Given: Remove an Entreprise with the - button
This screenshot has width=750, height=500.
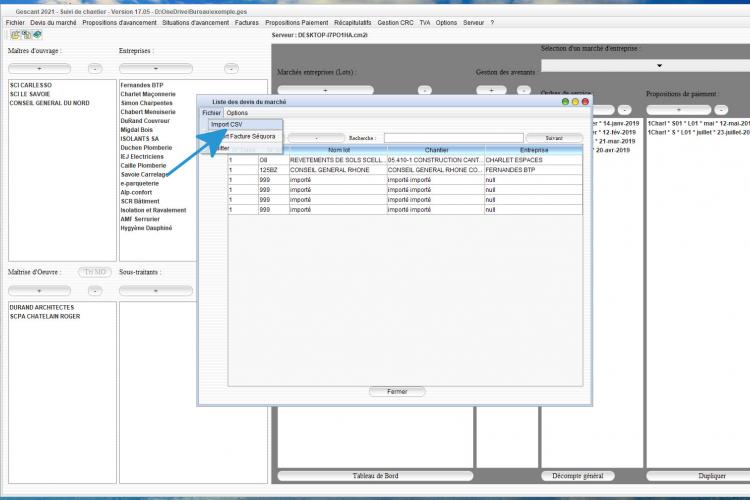Looking at the screenshot, I should pos(232,69).
